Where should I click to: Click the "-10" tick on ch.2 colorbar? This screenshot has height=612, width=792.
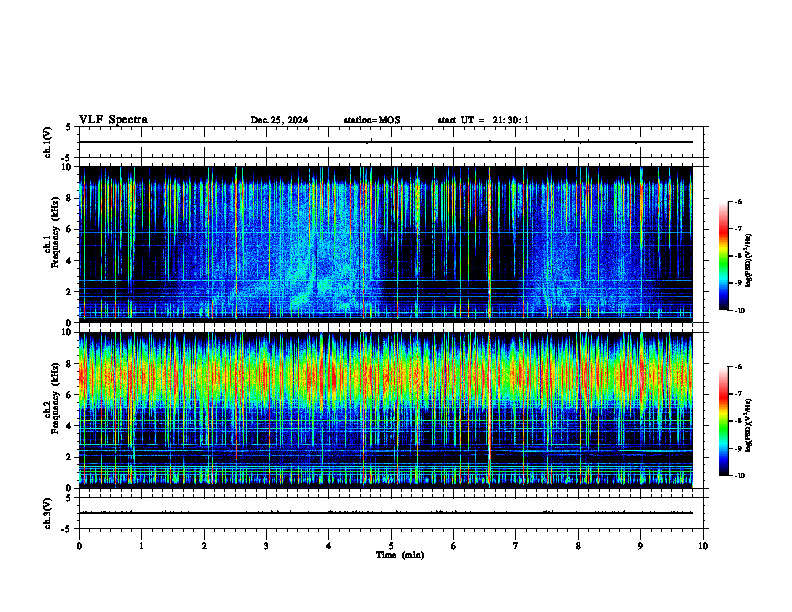(x=739, y=476)
